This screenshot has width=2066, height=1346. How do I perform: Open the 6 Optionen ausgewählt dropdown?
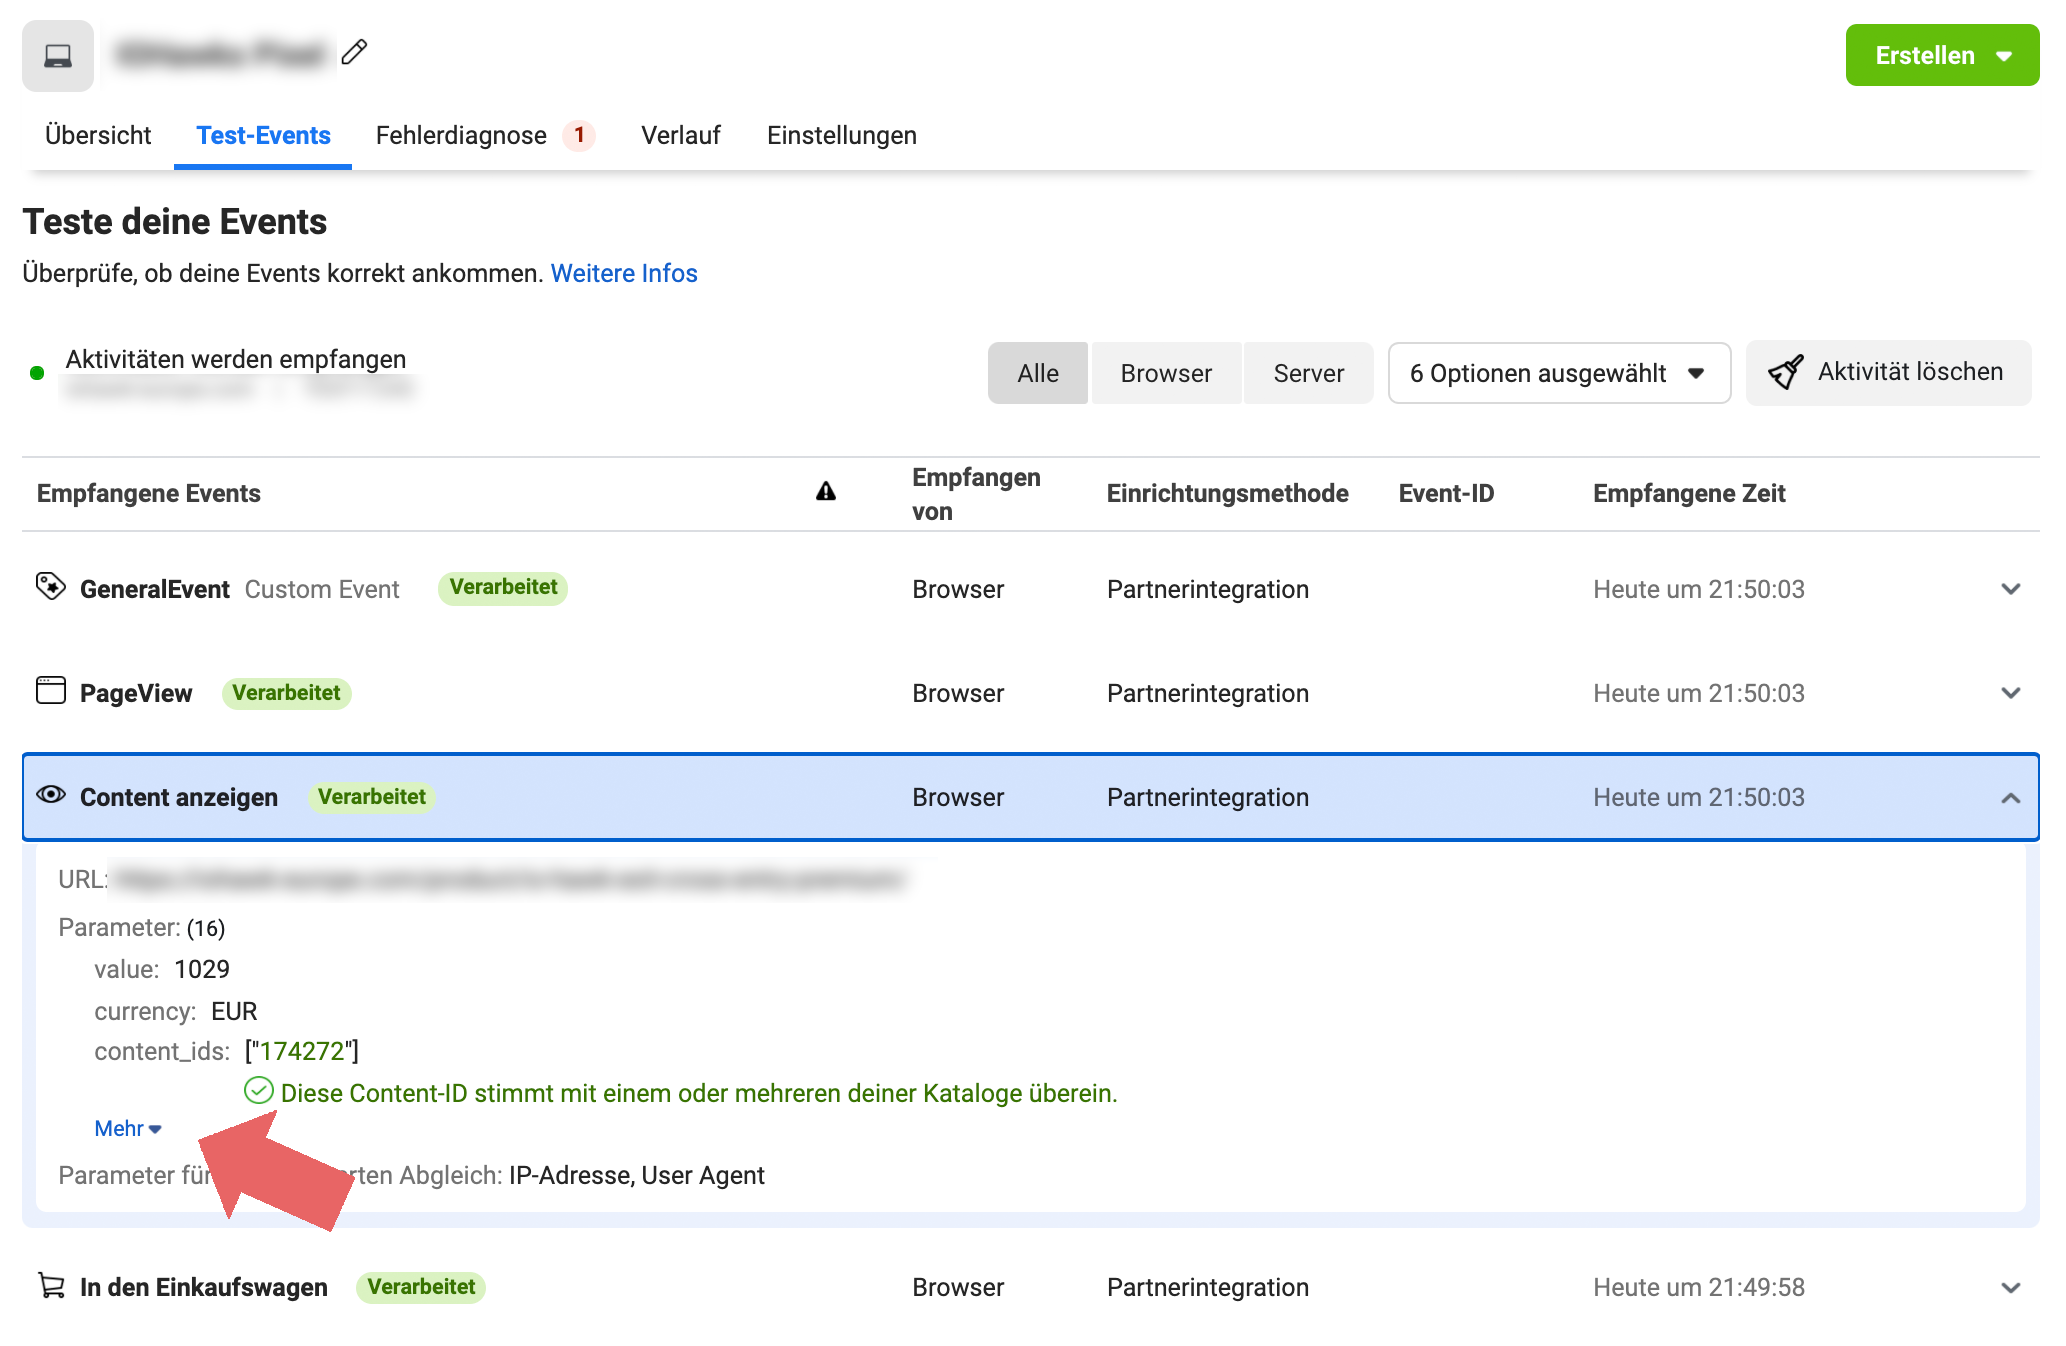tap(1558, 373)
